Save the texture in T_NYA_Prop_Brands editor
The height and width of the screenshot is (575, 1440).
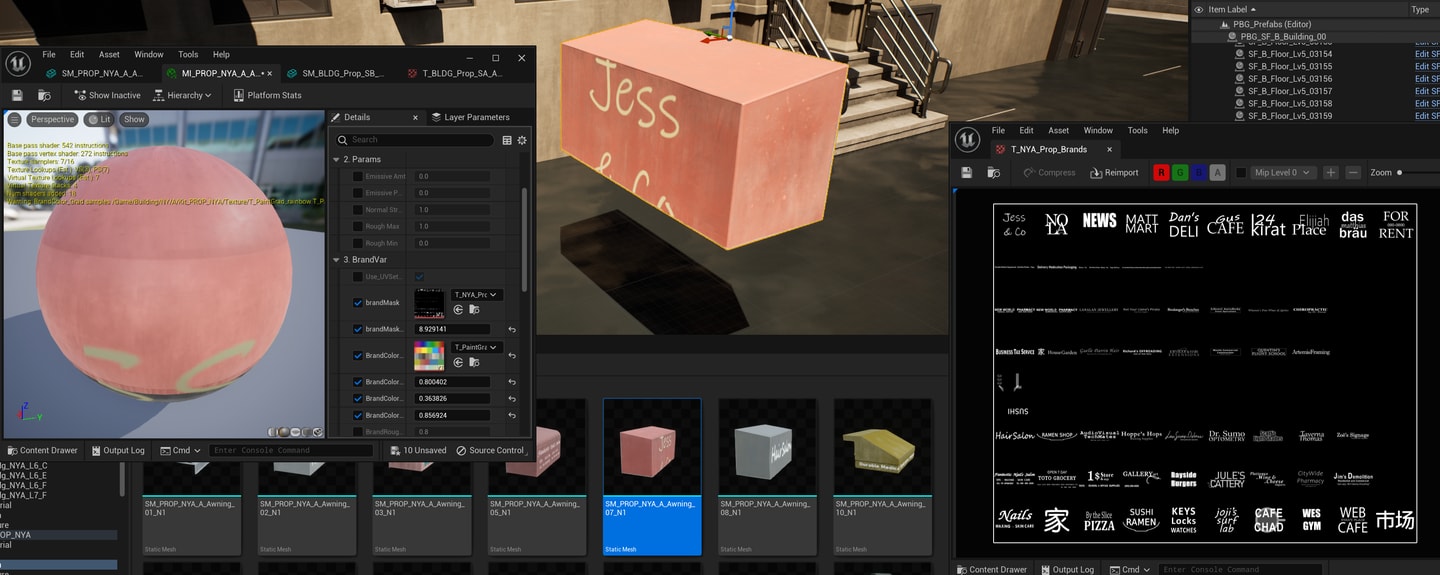tap(967, 172)
